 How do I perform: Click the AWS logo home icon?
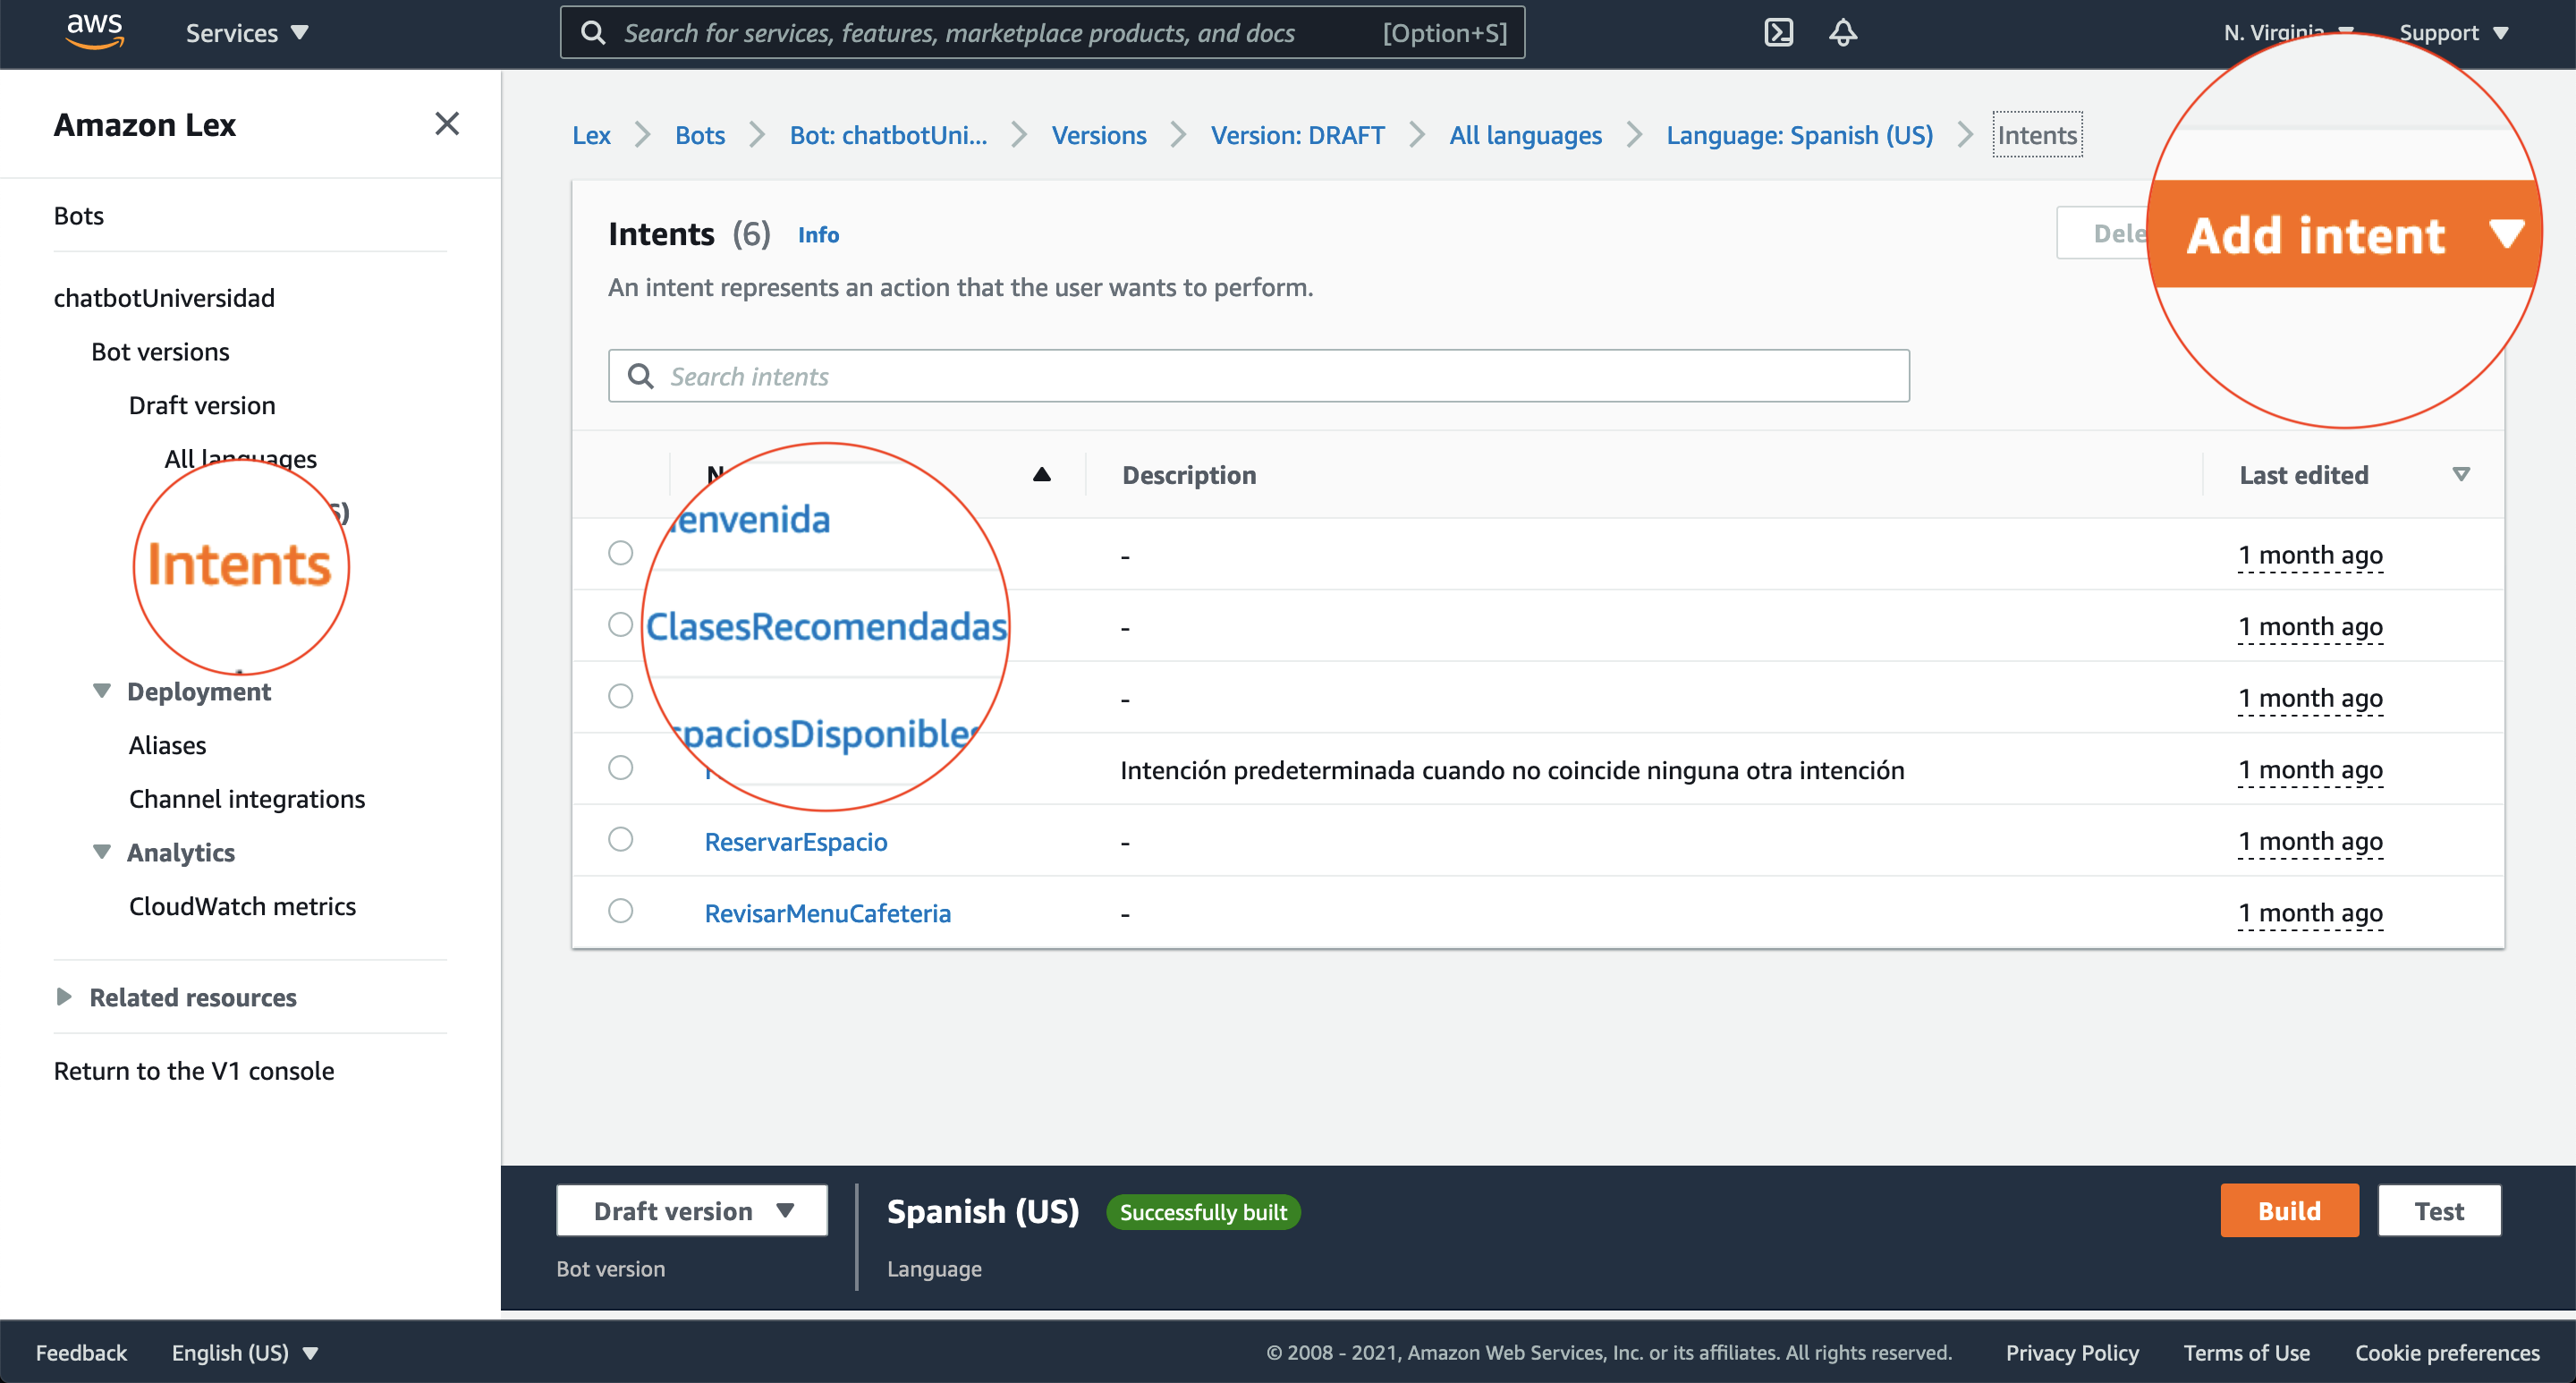[x=94, y=31]
